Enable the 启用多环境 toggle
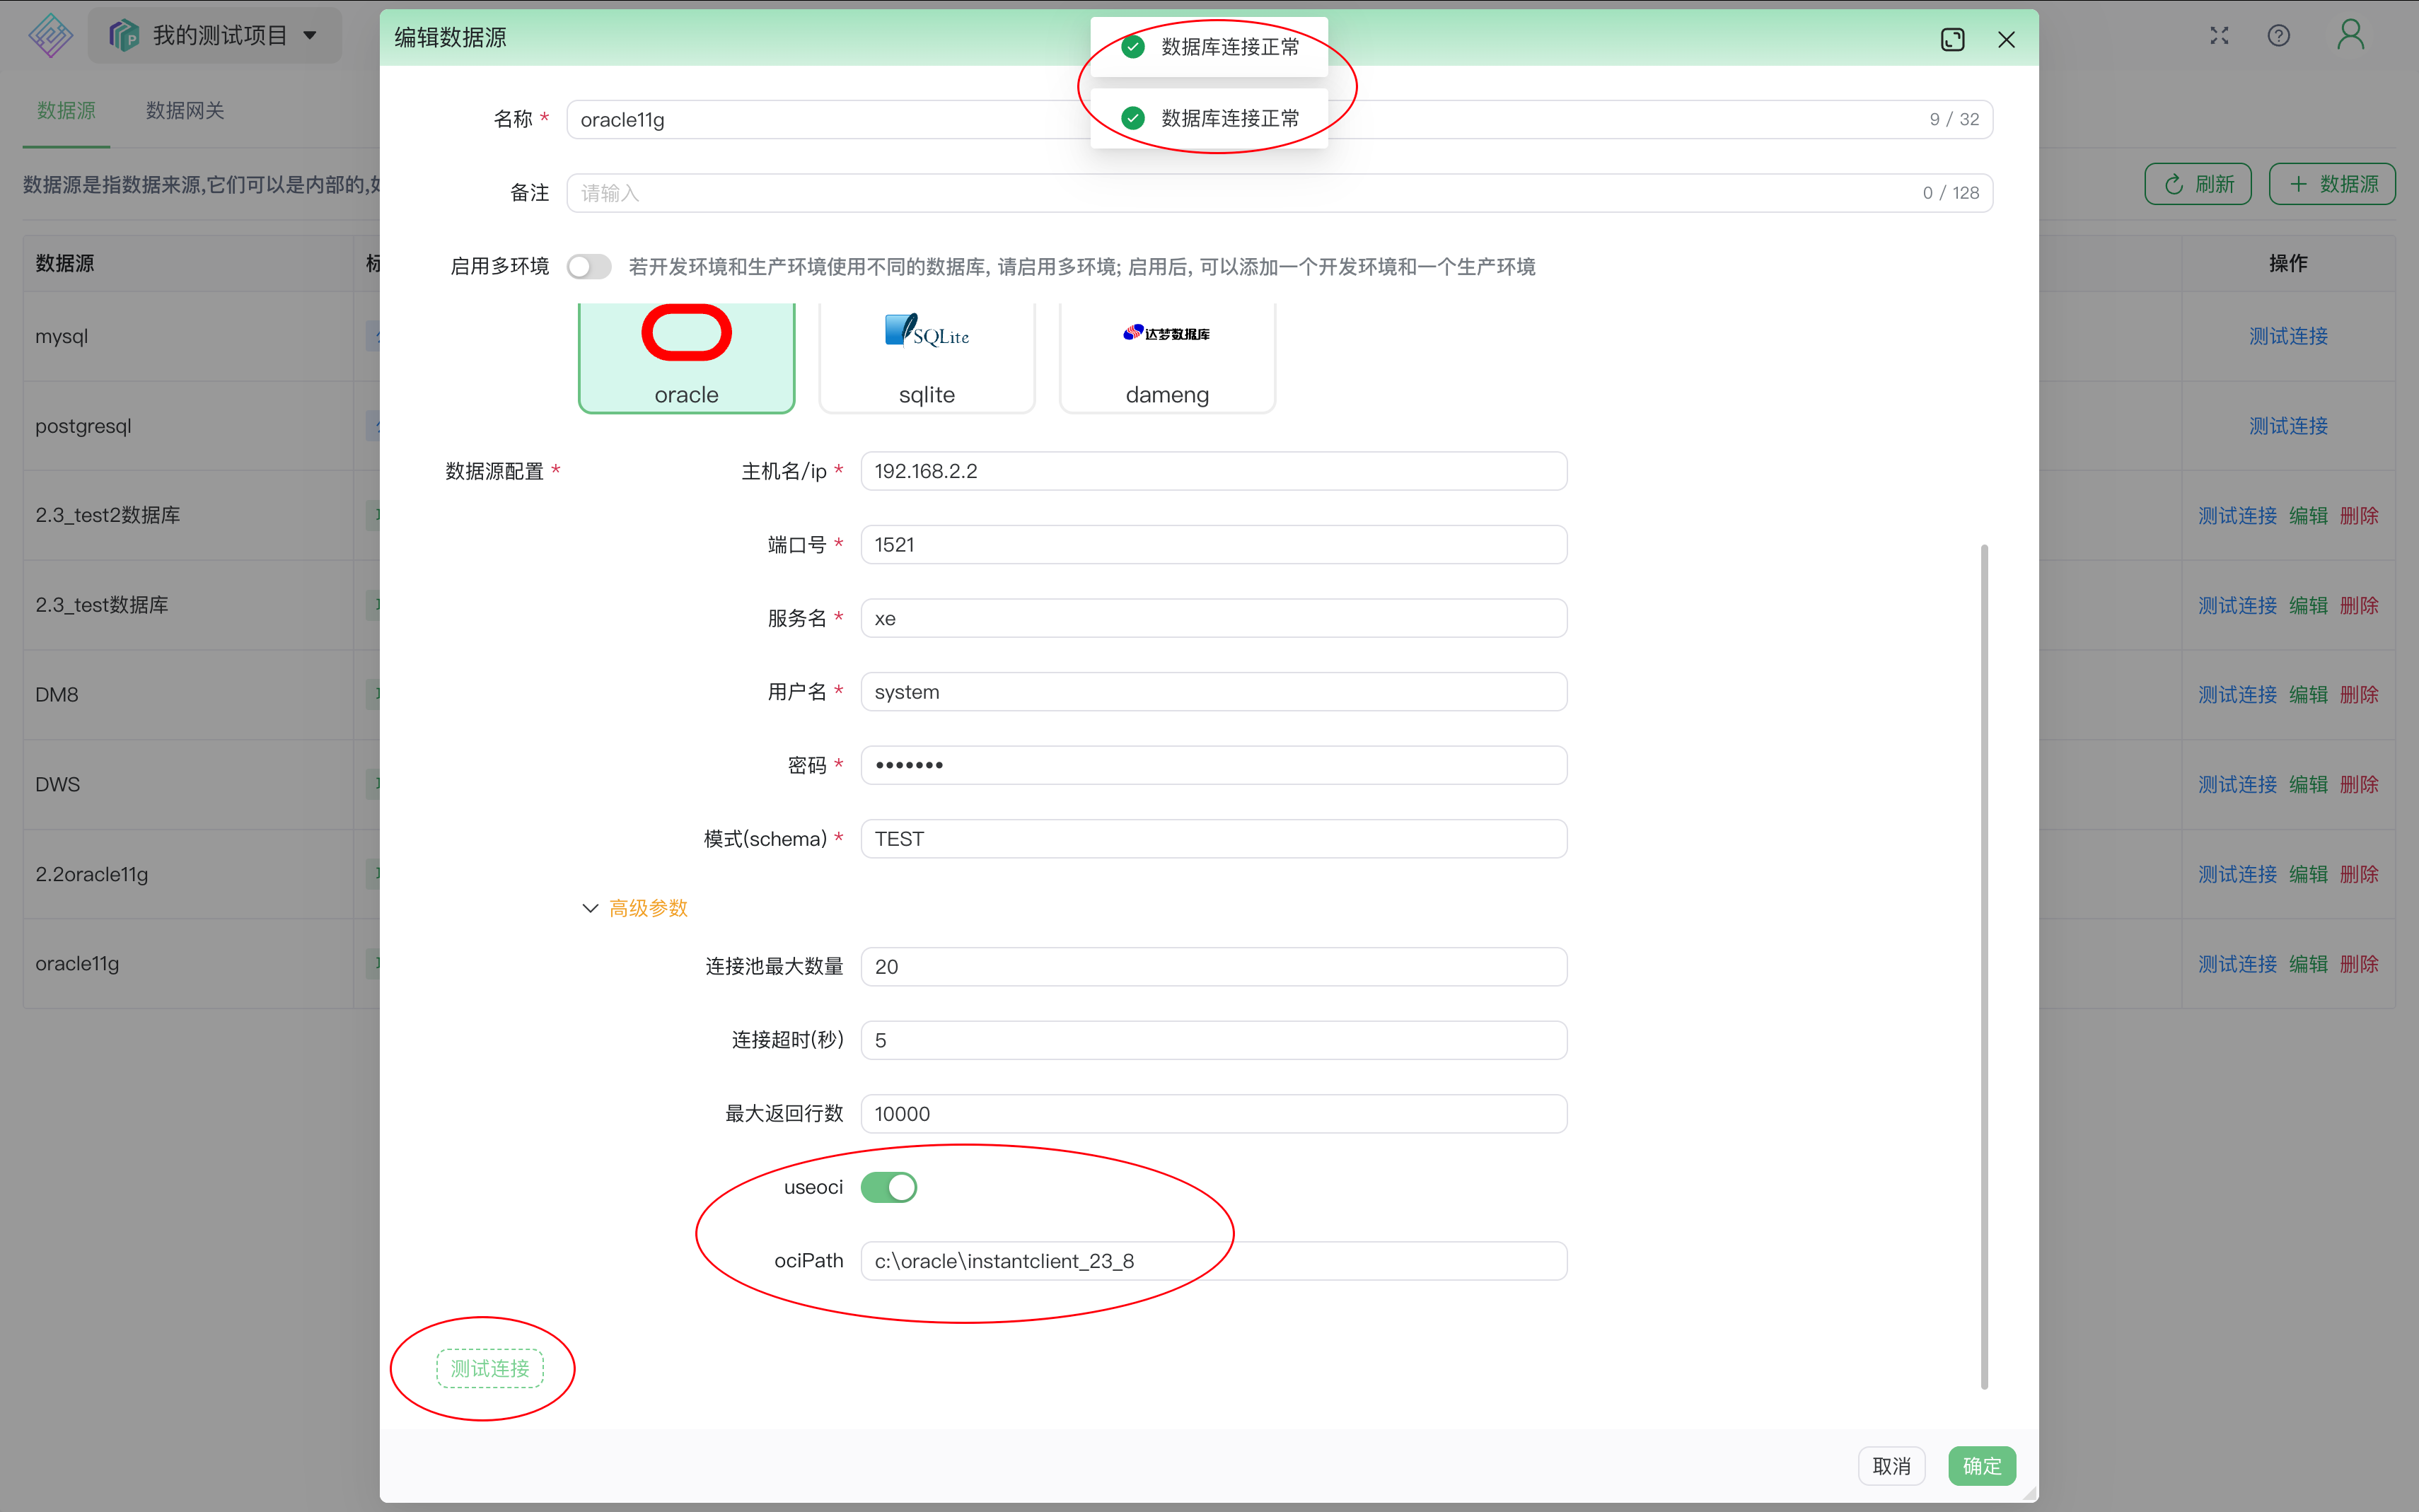2419x1512 pixels. click(589, 266)
